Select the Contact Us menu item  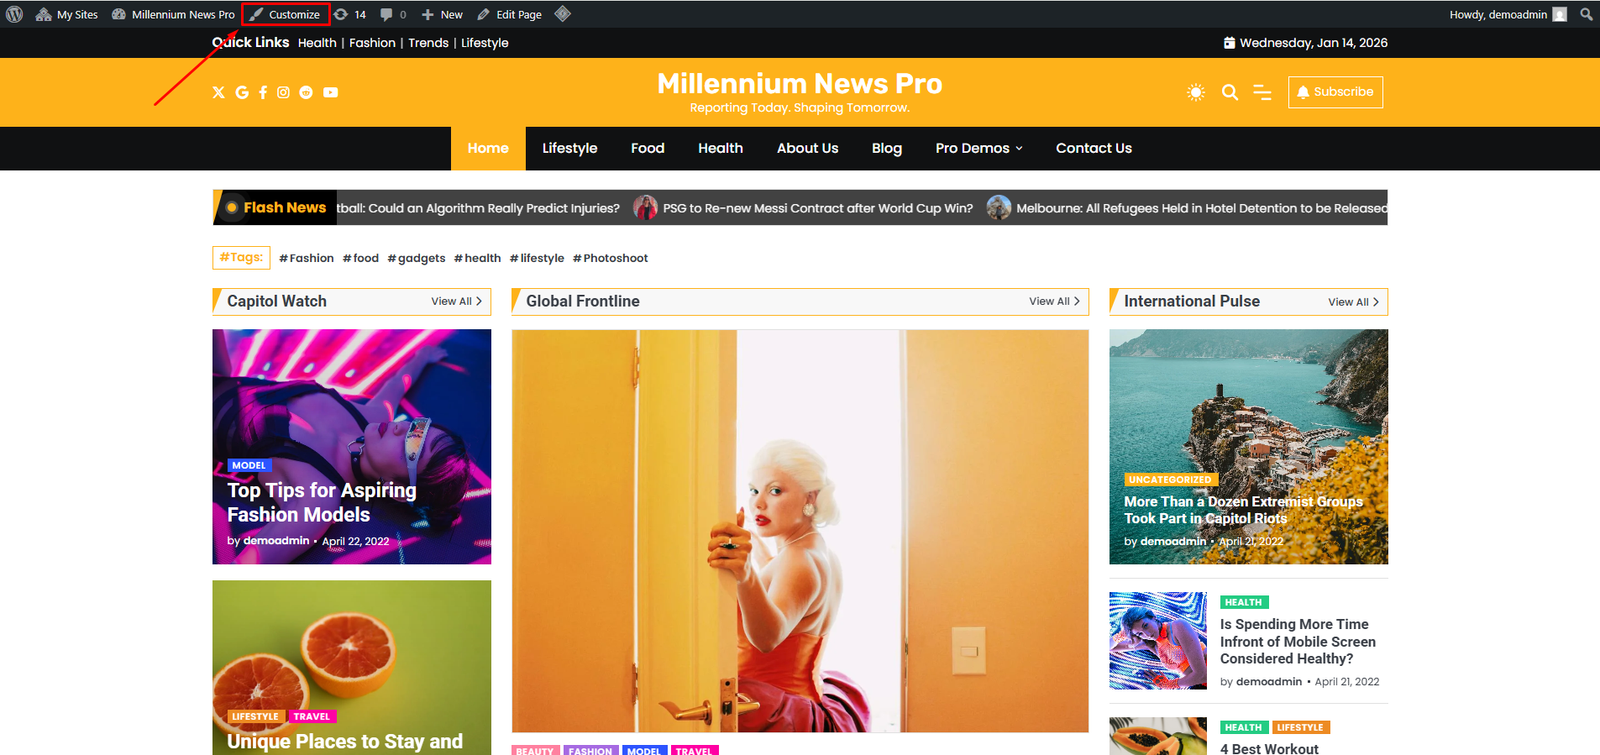1093,148
